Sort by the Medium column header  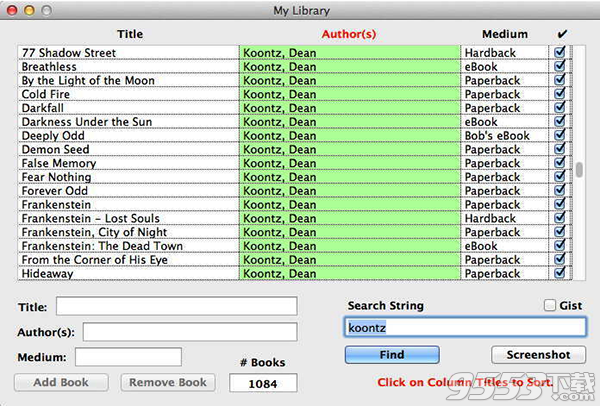(505, 34)
